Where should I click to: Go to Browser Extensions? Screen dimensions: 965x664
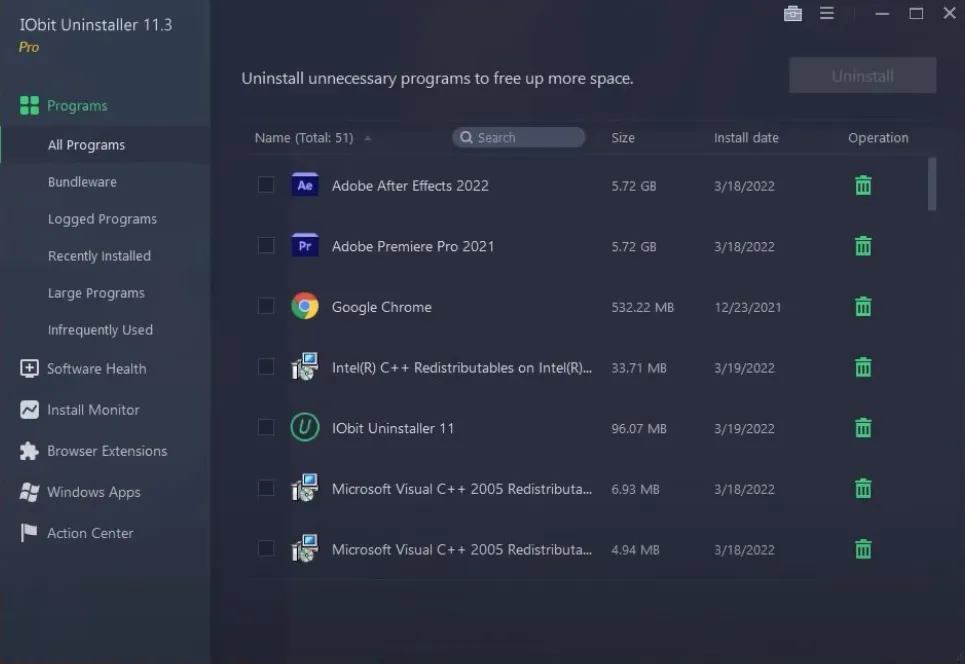coord(105,451)
